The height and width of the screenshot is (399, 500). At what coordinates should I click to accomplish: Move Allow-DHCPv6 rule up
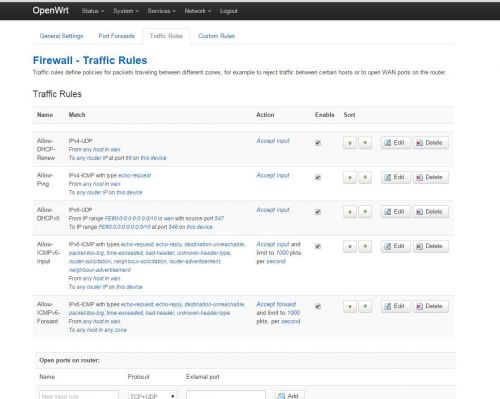click(x=350, y=212)
